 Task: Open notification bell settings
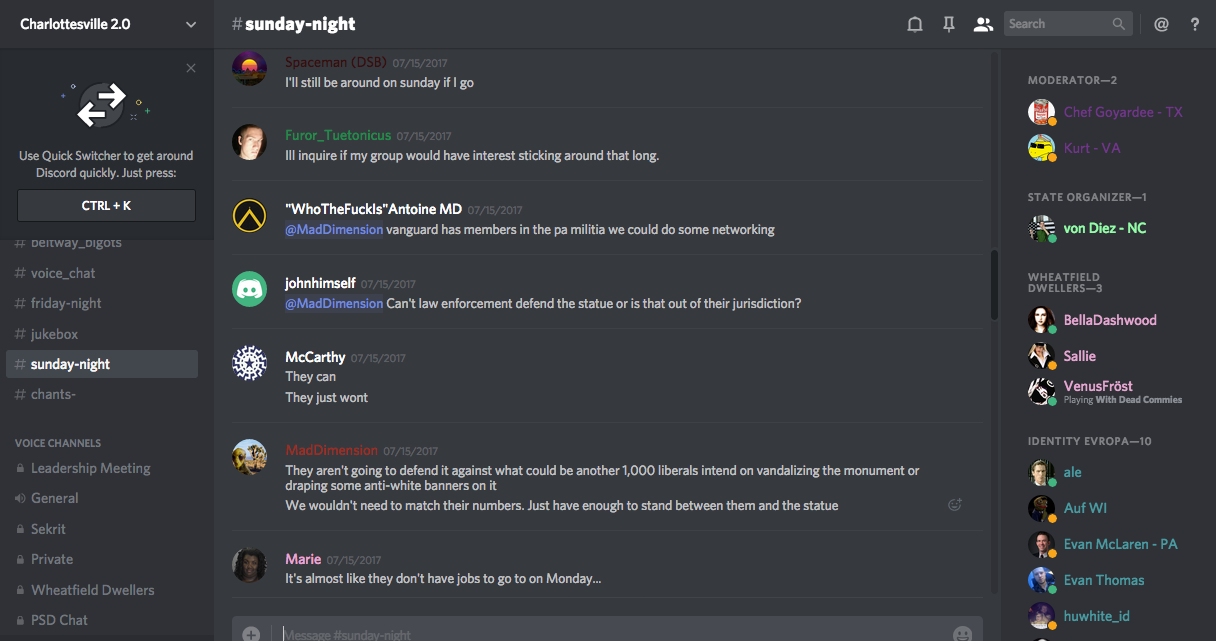[914, 24]
